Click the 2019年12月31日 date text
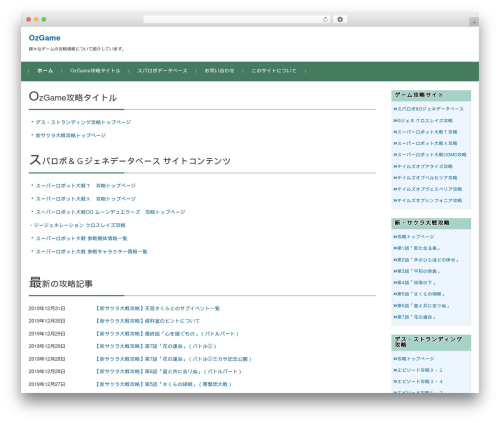Image resolution: width=500 pixels, height=423 pixels. click(47, 308)
